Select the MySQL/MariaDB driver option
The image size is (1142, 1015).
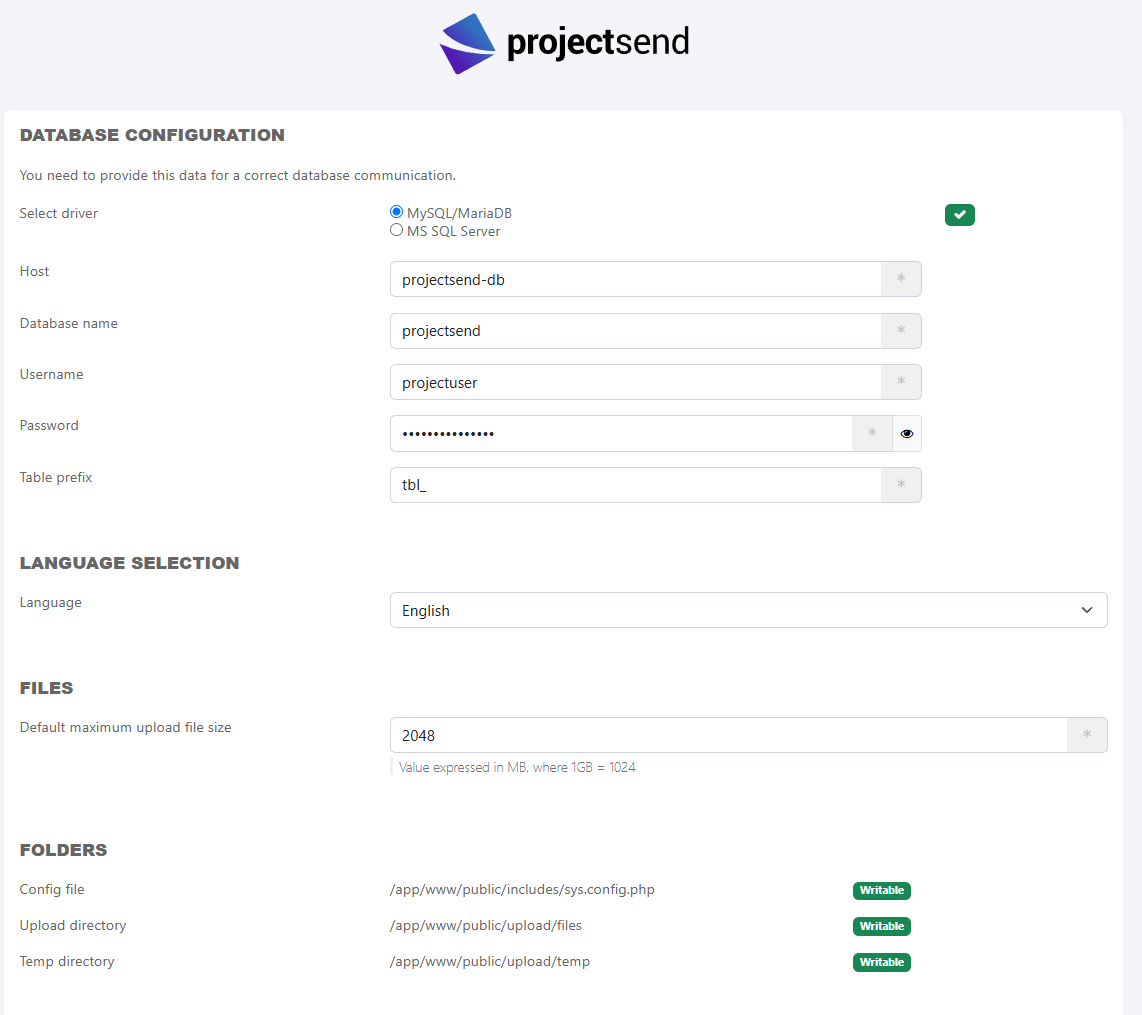tap(397, 213)
